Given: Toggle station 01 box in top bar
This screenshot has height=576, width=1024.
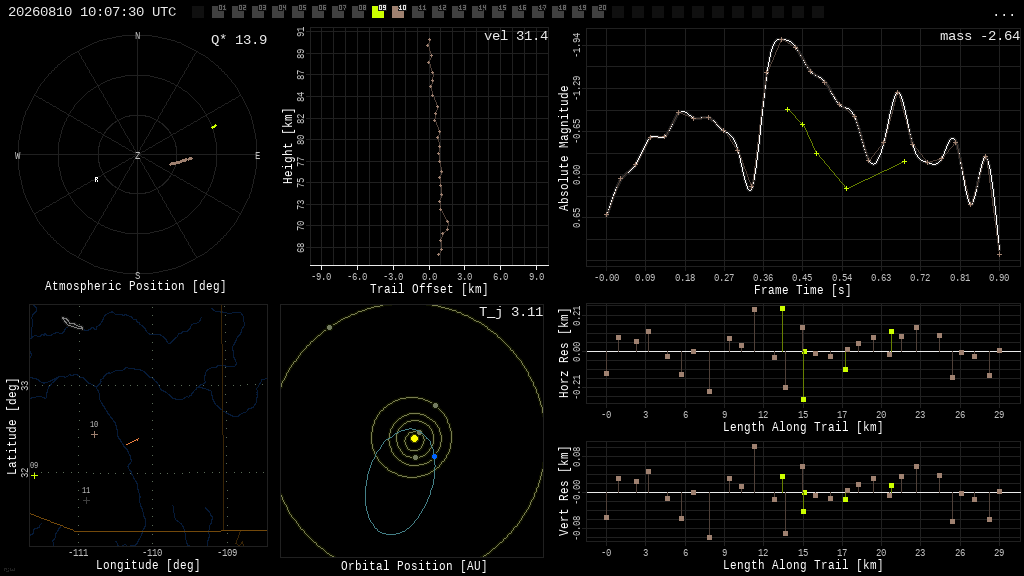Looking at the screenshot, I should pos(219,12).
